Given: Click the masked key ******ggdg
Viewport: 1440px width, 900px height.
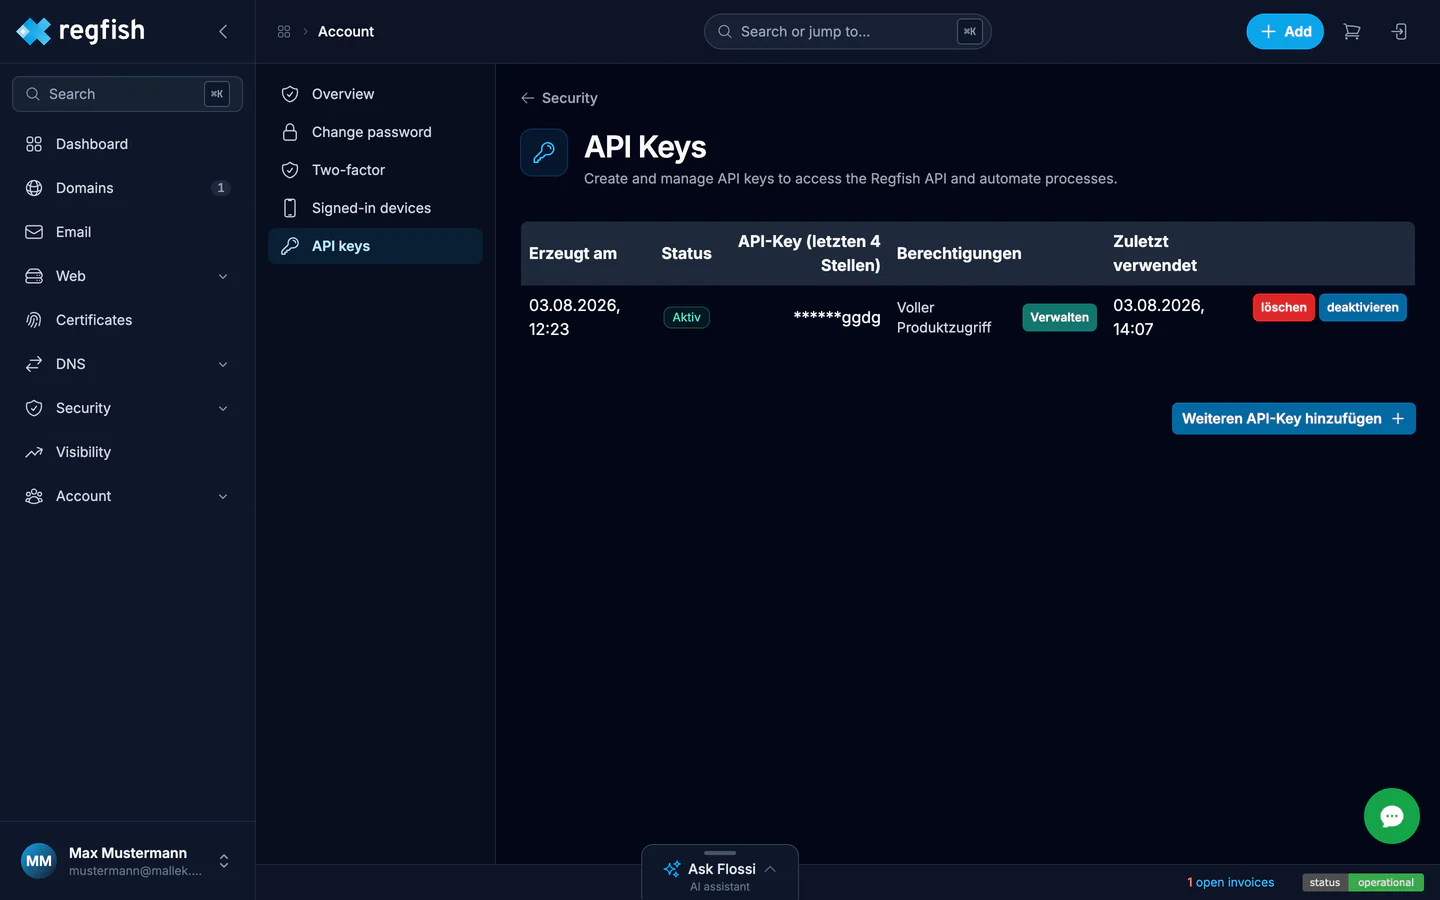Looking at the screenshot, I should pos(837,317).
